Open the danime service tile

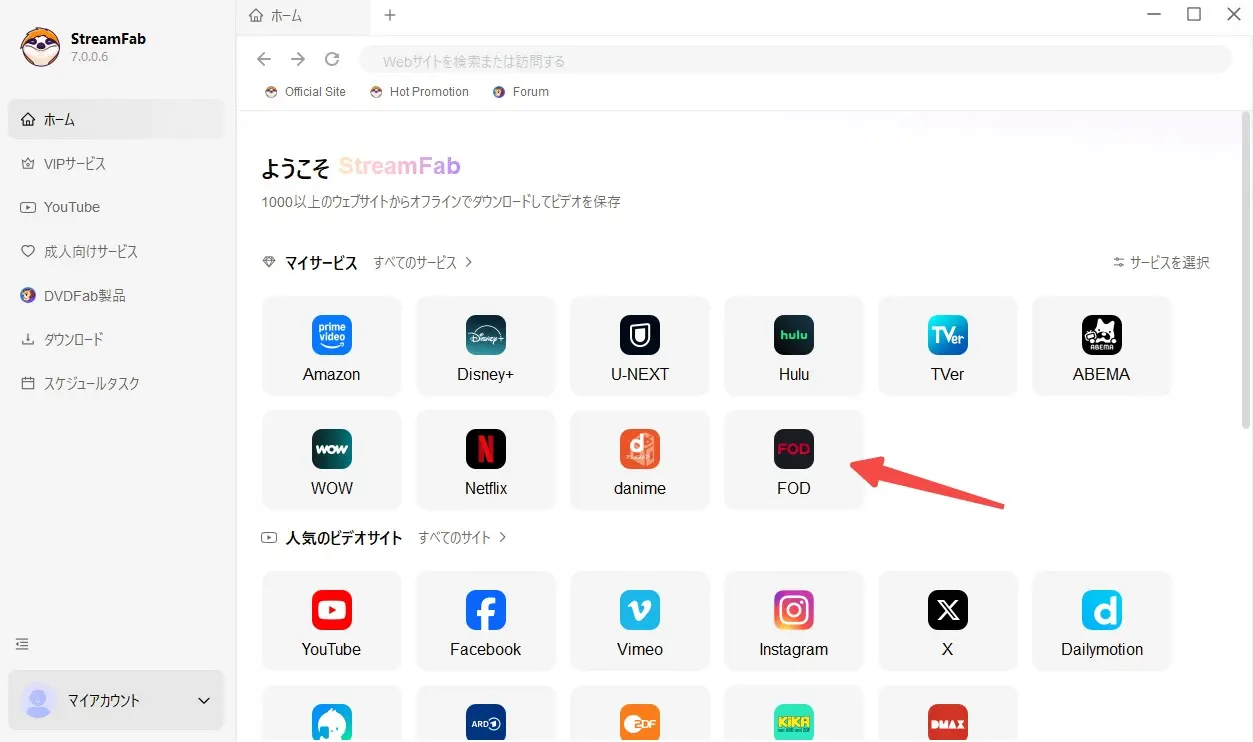pyautogui.click(x=639, y=460)
